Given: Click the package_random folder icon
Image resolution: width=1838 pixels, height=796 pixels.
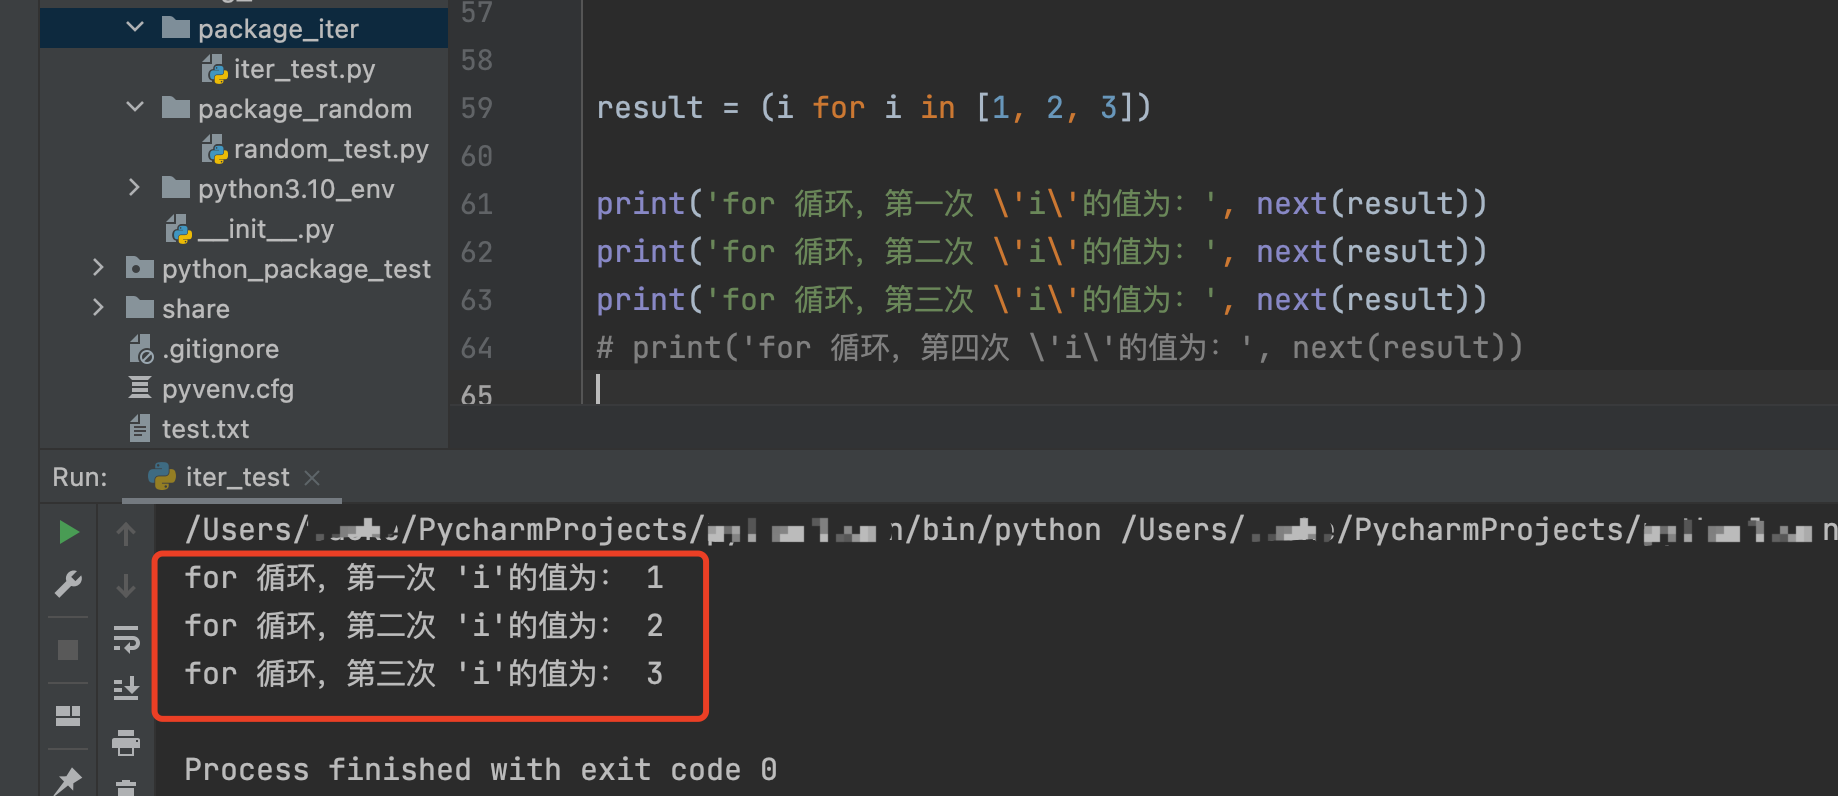Looking at the screenshot, I should (176, 108).
